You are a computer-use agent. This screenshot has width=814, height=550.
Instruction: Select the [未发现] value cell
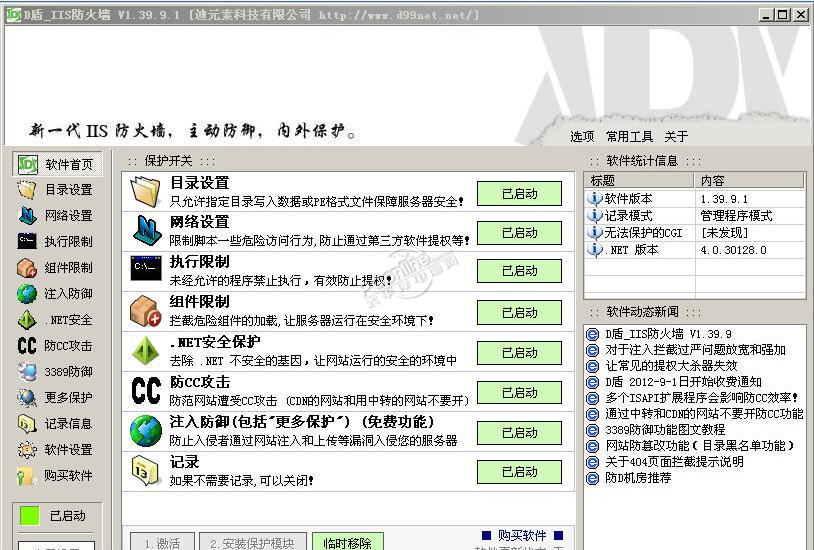point(725,233)
